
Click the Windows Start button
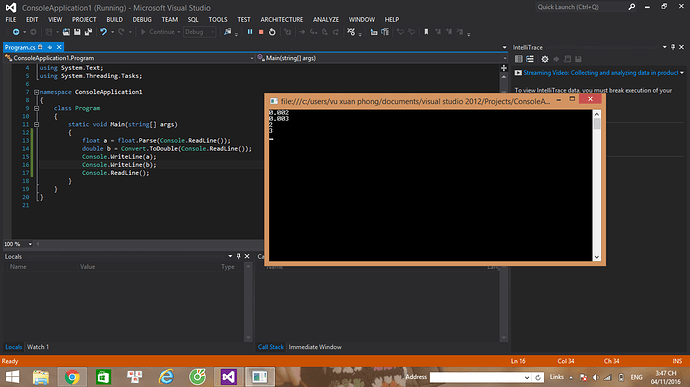12,377
